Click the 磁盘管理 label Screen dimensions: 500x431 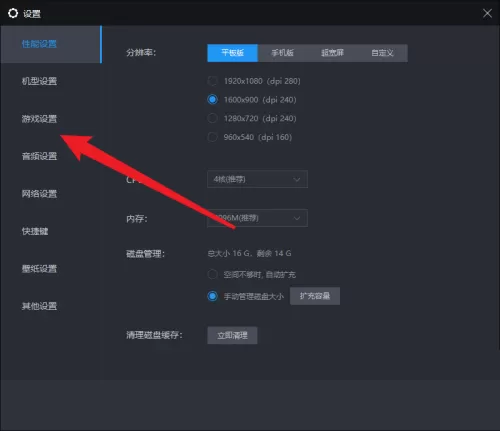click(145, 254)
